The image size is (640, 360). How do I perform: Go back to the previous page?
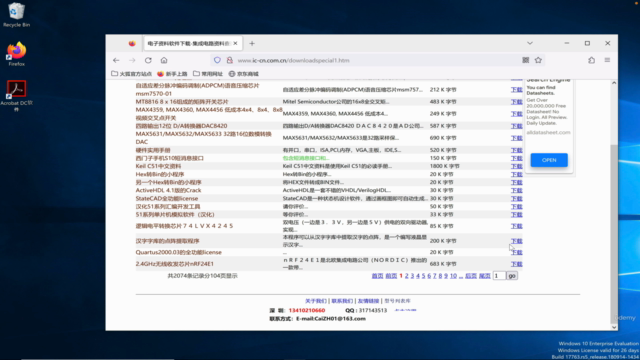[116, 60]
